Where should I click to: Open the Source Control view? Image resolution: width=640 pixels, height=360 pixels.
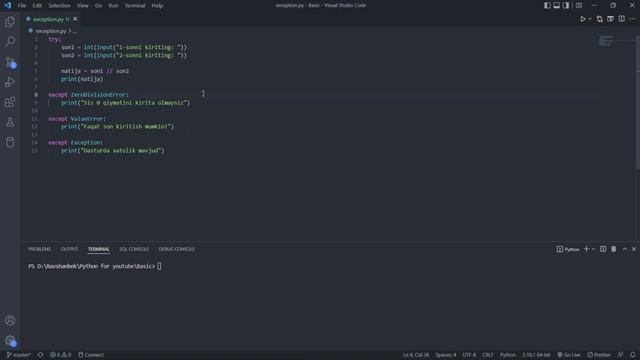10,62
